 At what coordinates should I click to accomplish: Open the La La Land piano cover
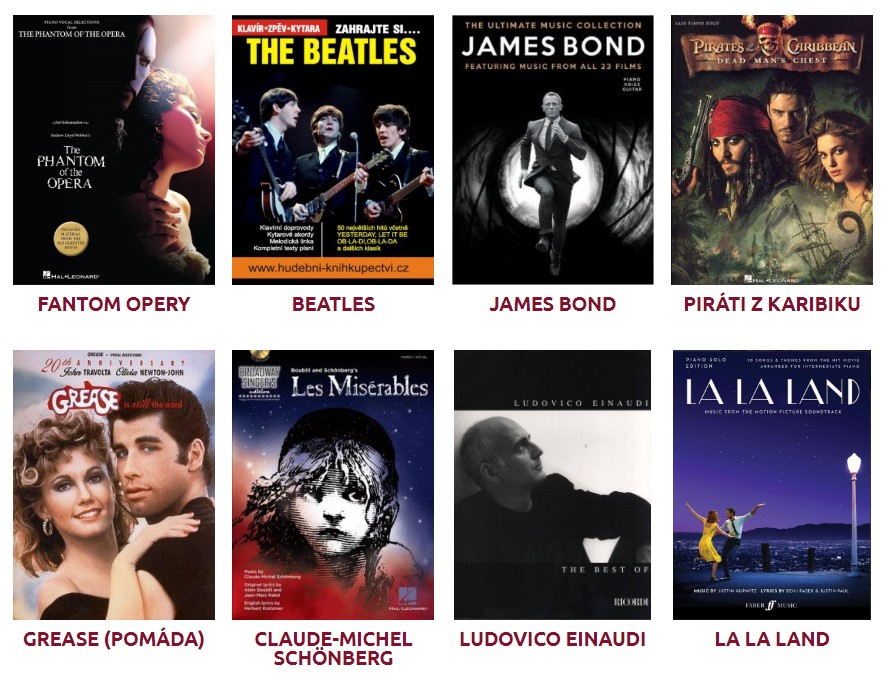(x=771, y=485)
